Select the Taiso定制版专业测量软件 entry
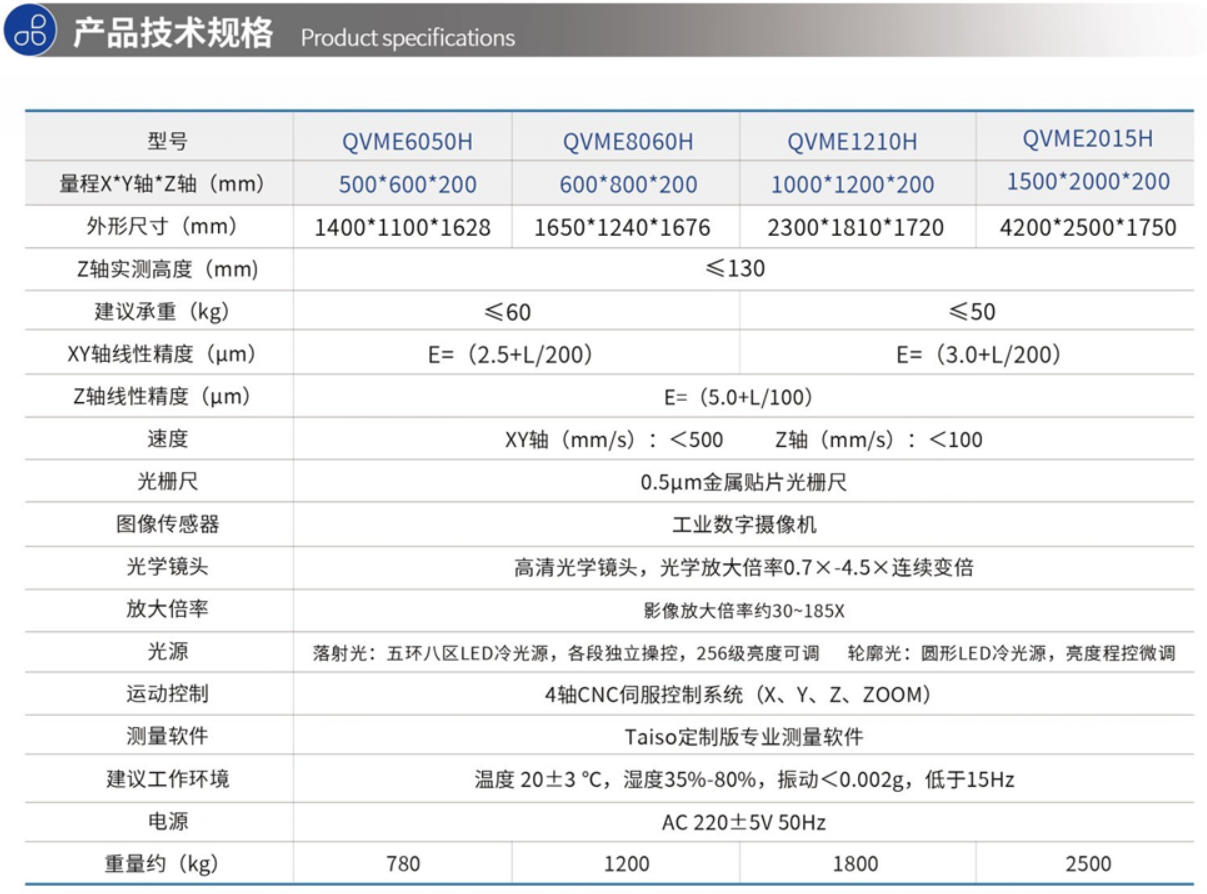 (x=745, y=737)
